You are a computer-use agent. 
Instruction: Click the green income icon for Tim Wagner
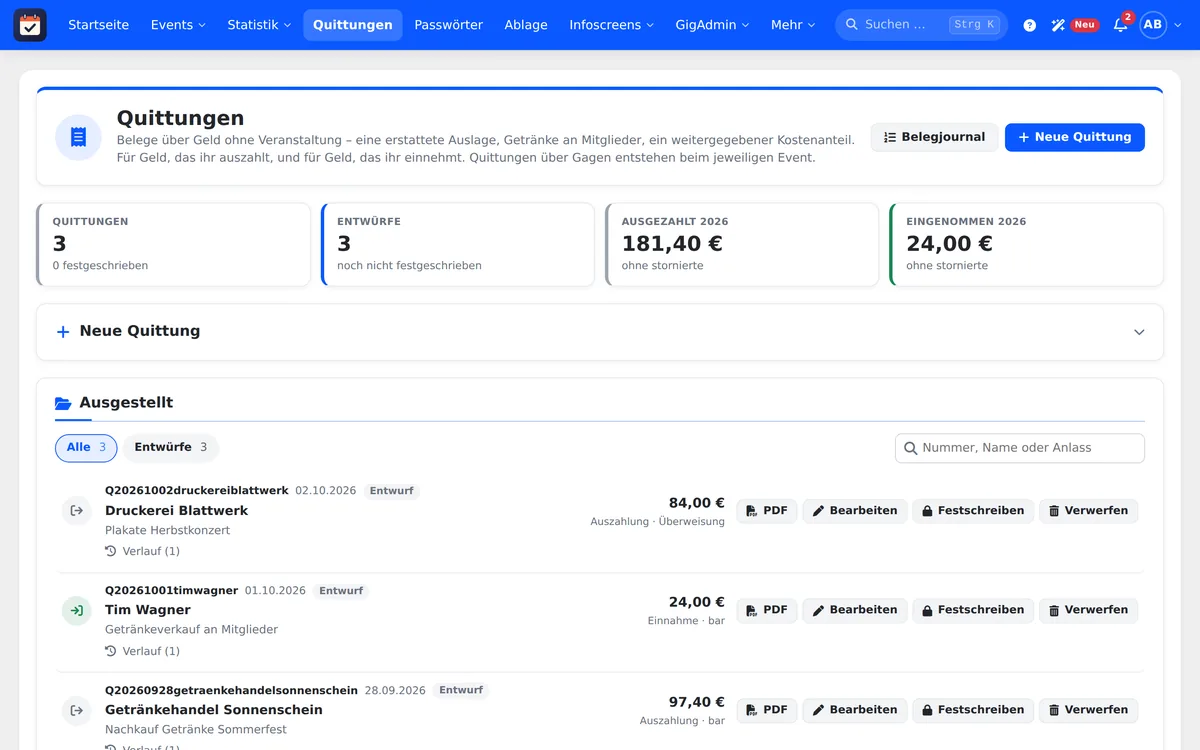[x=76, y=610]
